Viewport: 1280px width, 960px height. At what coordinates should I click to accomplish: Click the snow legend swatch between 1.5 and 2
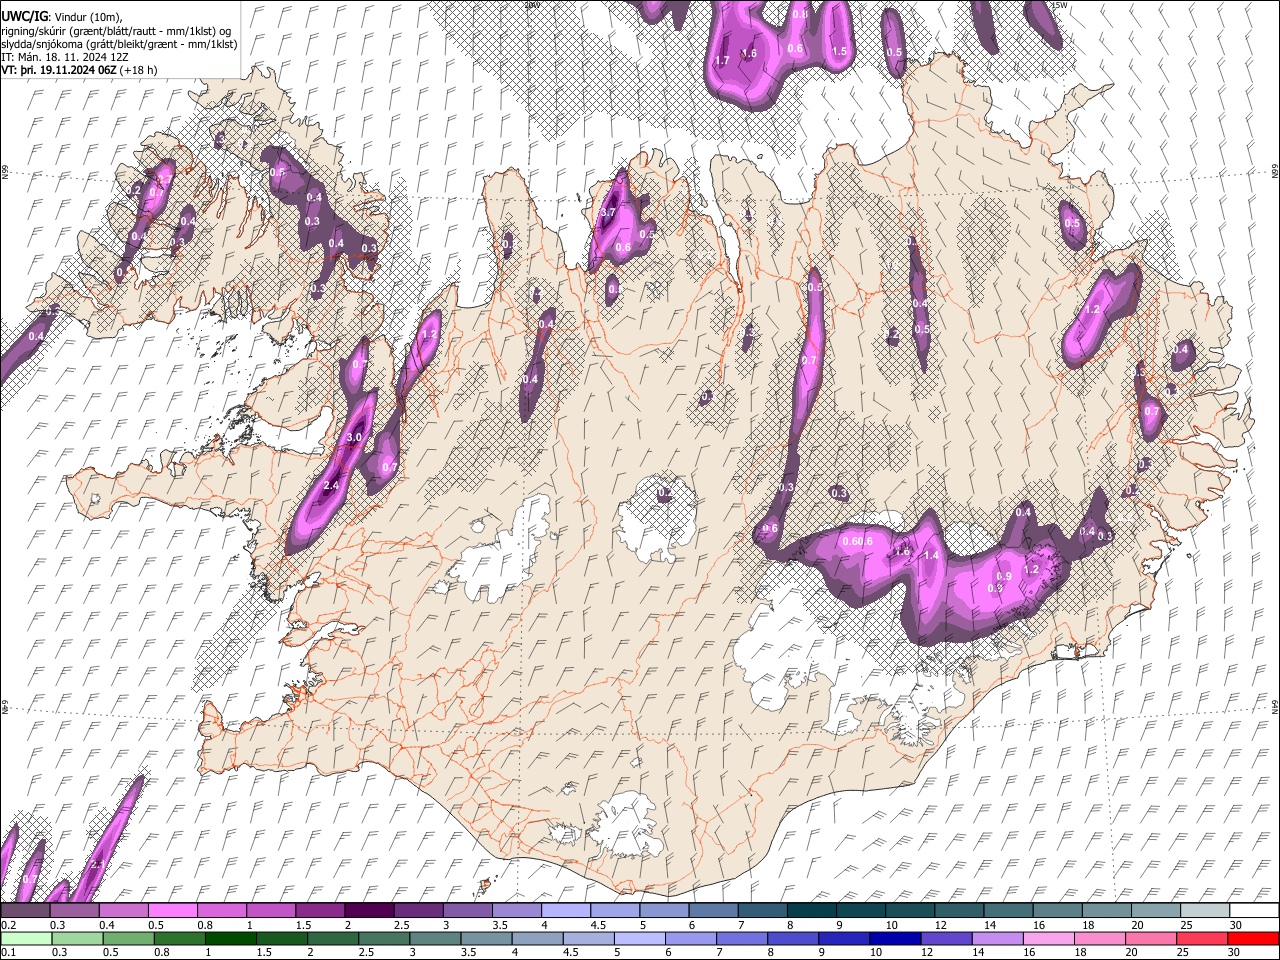coord(319,911)
